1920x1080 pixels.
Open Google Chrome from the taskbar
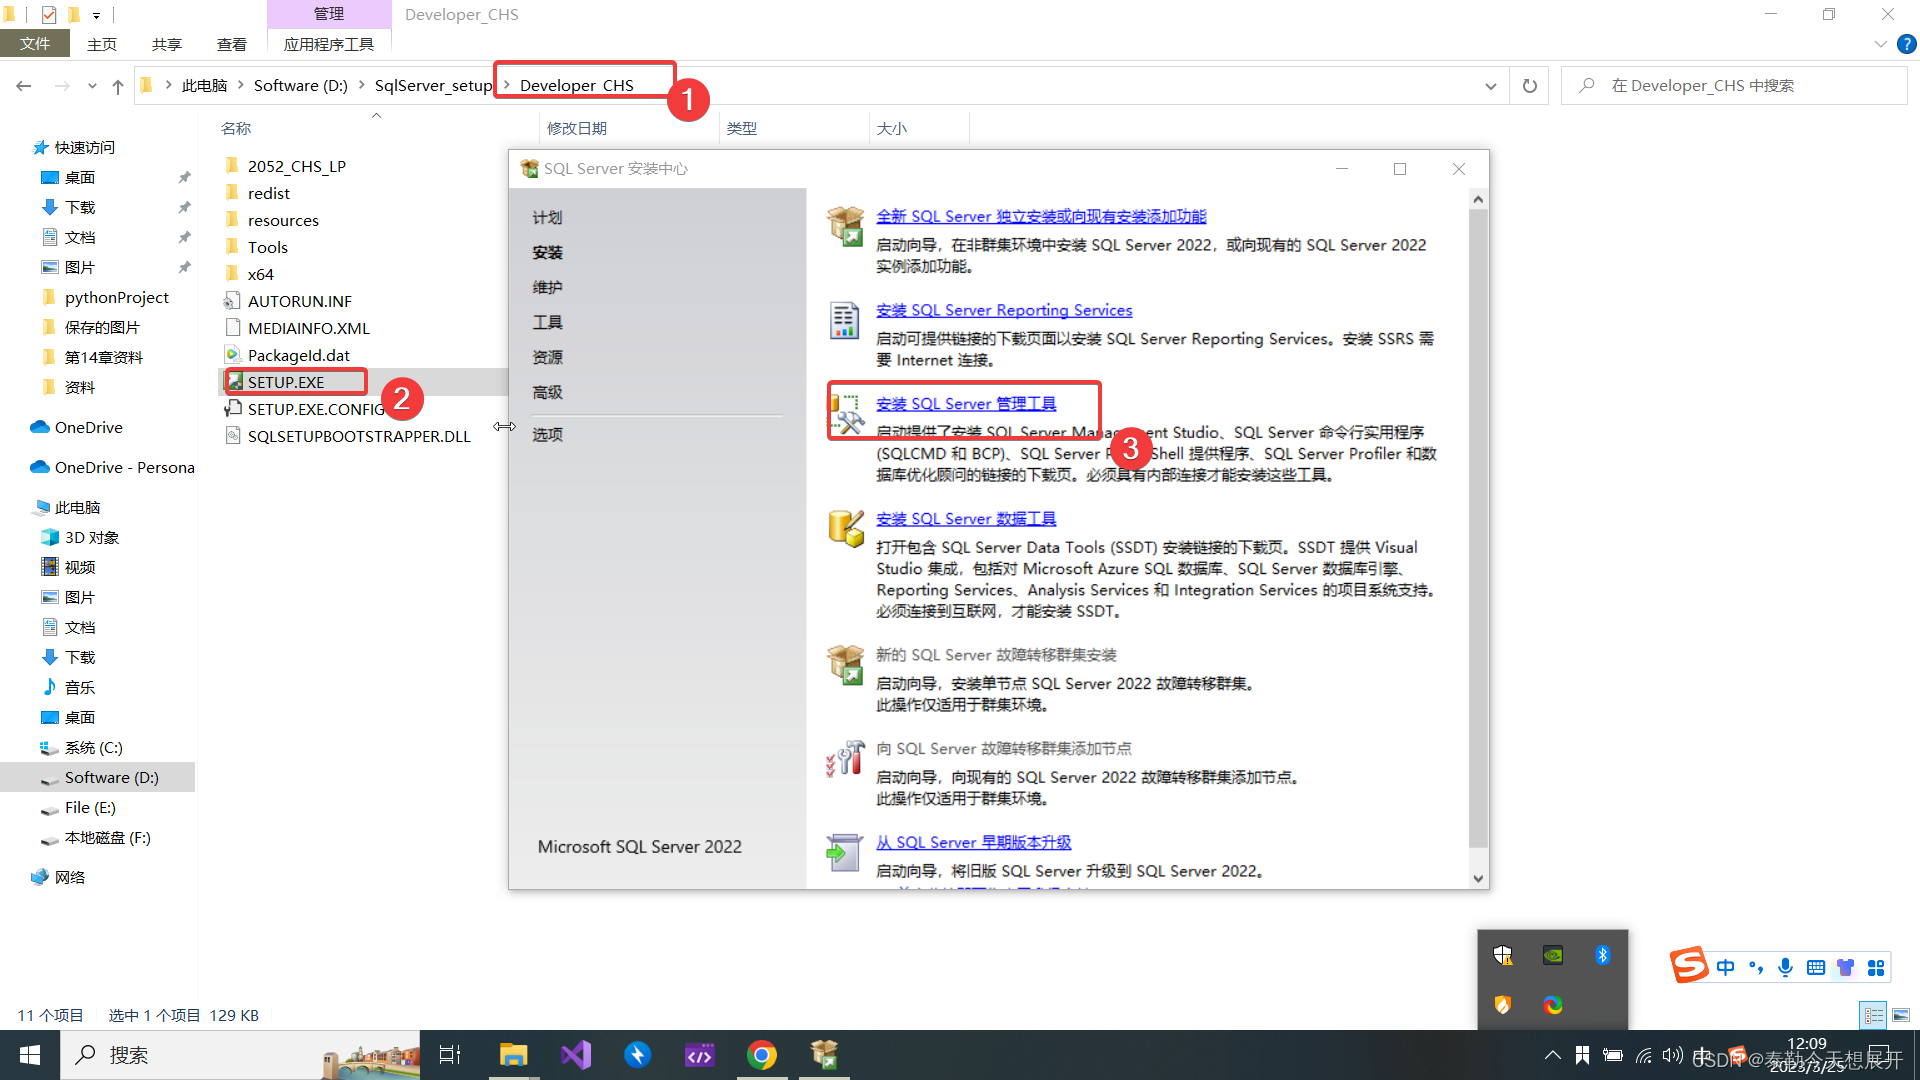pyautogui.click(x=762, y=1055)
